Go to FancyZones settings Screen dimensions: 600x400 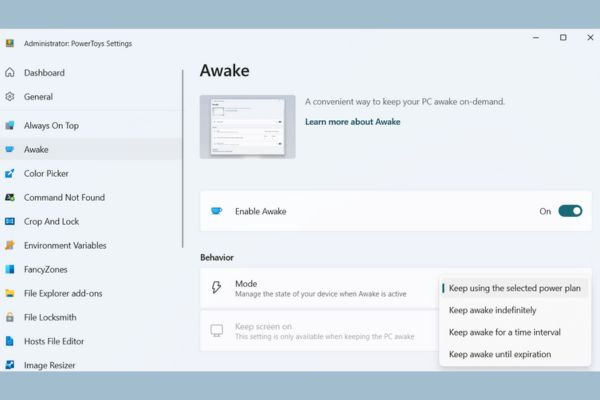[90, 269]
